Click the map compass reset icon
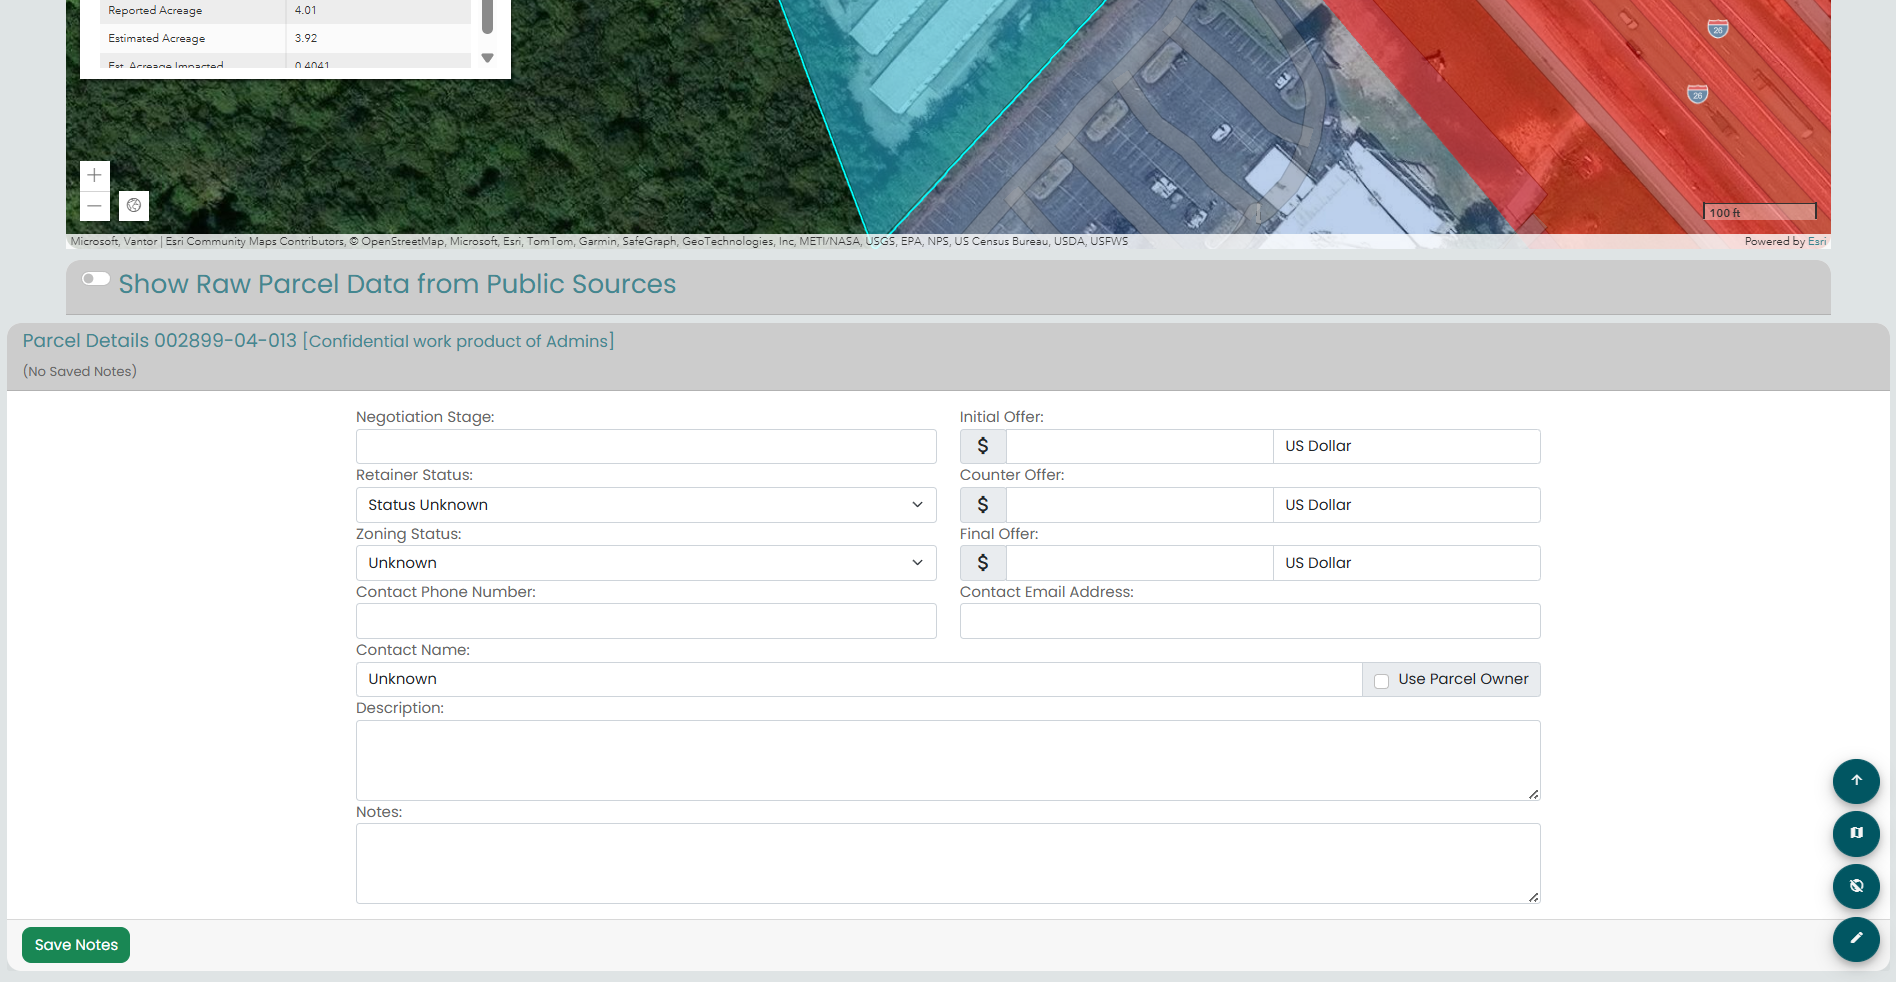The width and height of the screenshot is (1896, 982). 134,206
